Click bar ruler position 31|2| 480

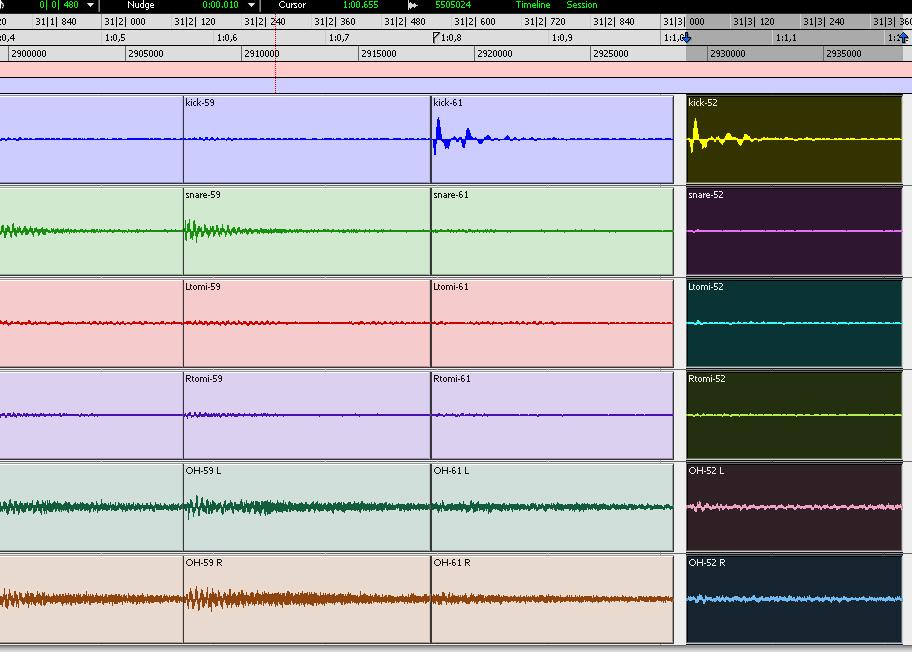404,22
